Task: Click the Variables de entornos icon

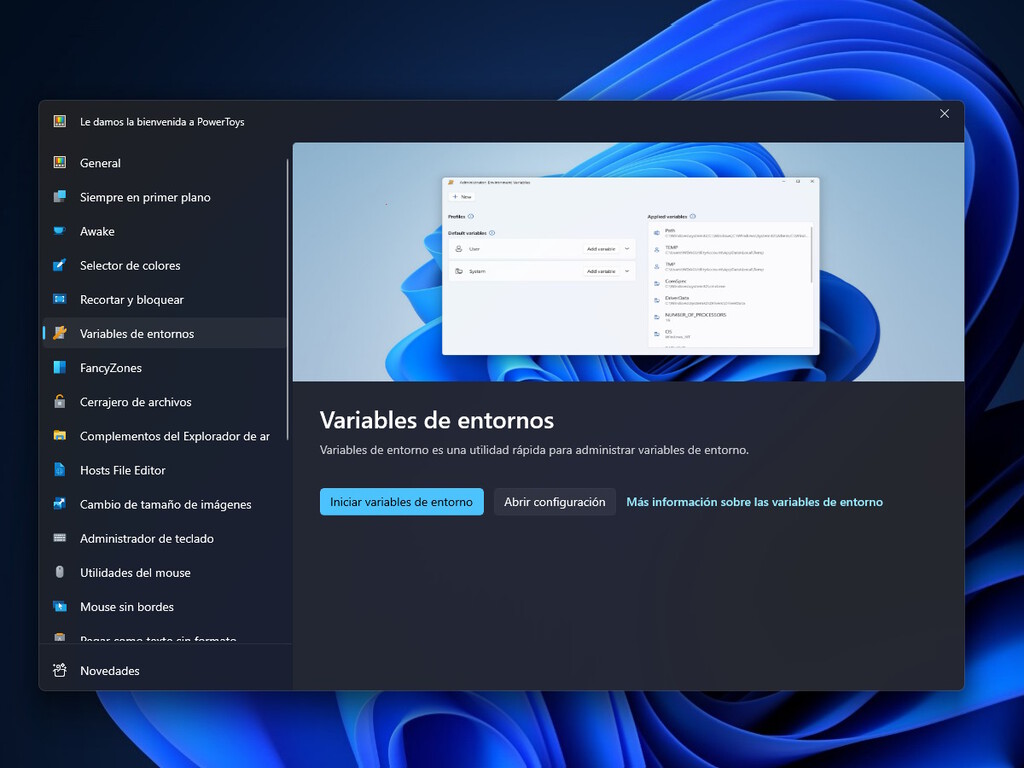Action: pyautogui.click(x=59, y=333)
